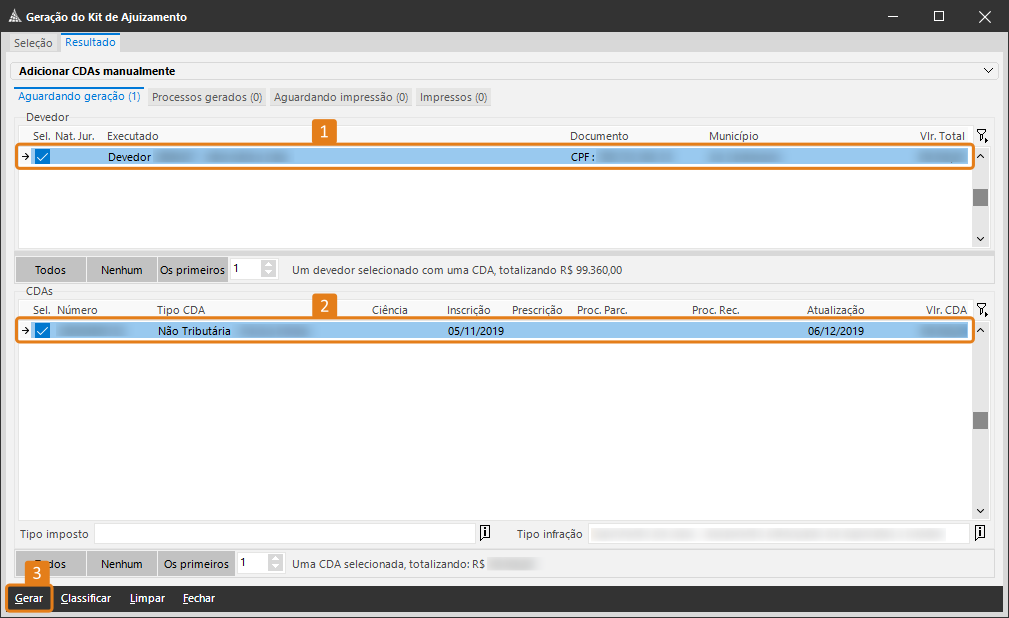Maximize the Geração do Kit window

click(939, 17)
